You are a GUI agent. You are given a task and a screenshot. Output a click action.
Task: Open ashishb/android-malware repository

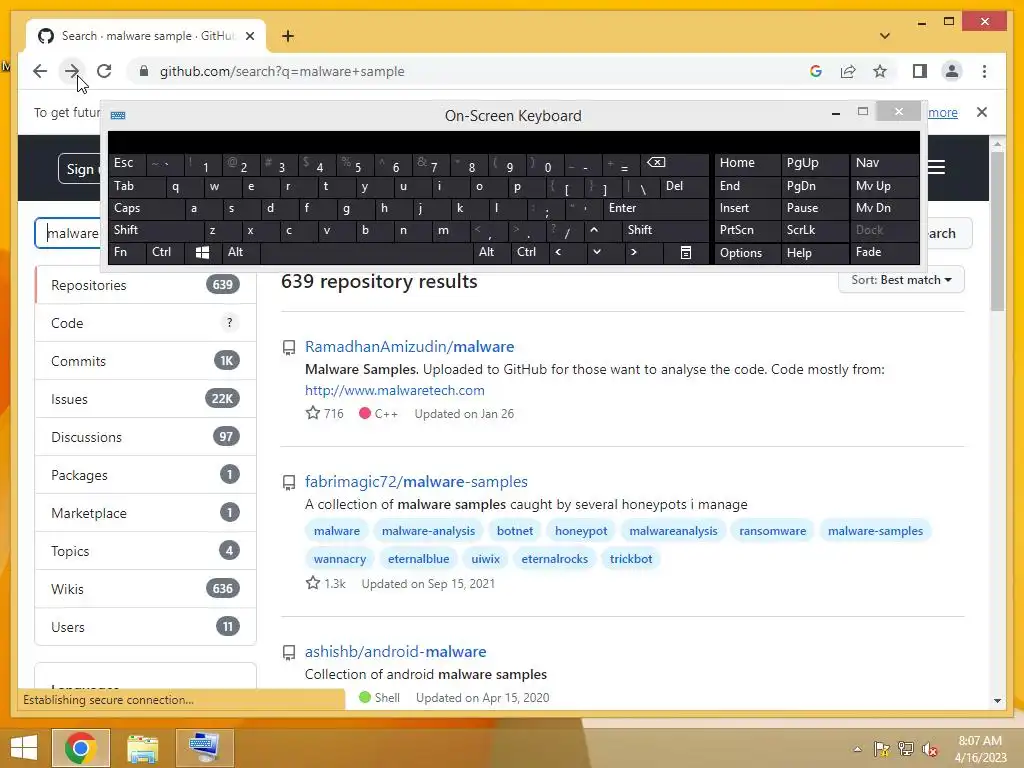click(x=395, y=652)
